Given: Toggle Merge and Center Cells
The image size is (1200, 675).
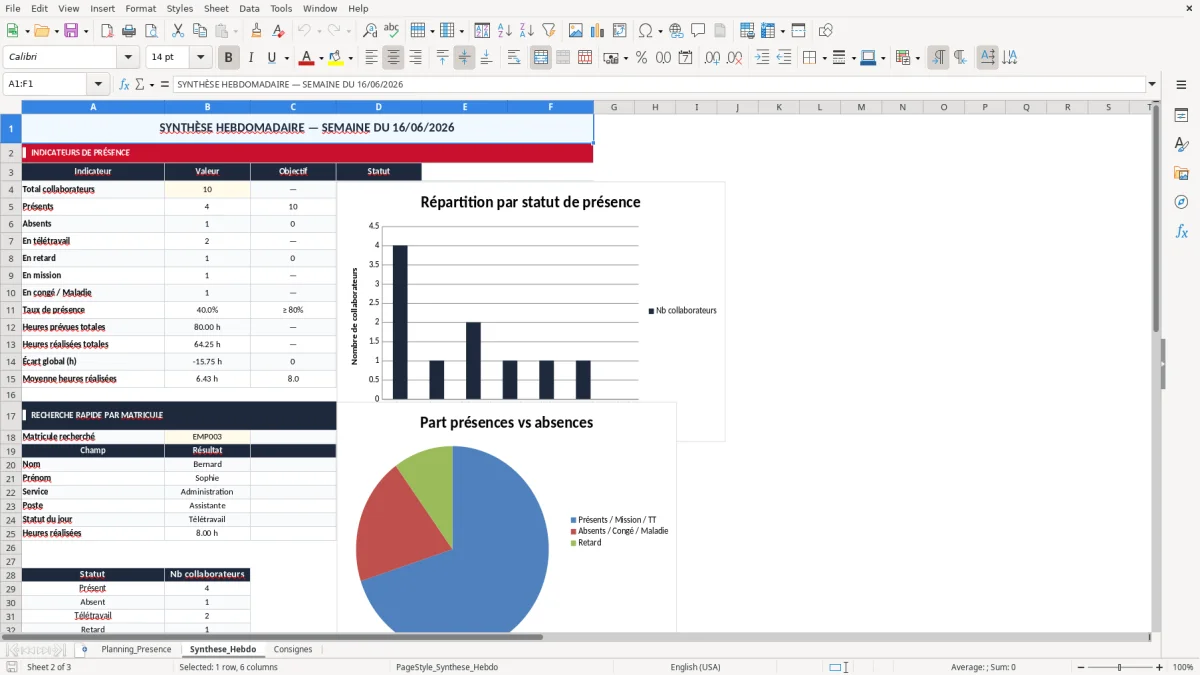Looking at the screenshot, I should pos(541,58).
